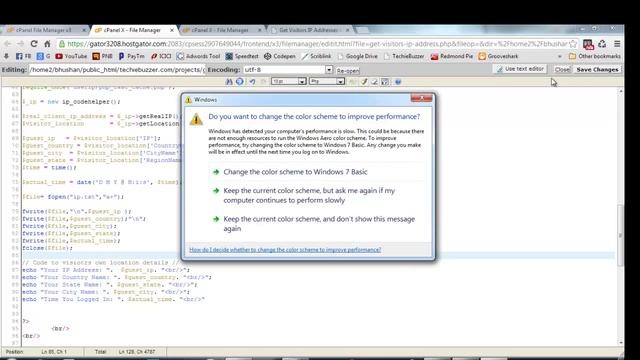Open the PayTm bookmark
The image size is (640, 360).
(131, 56)
